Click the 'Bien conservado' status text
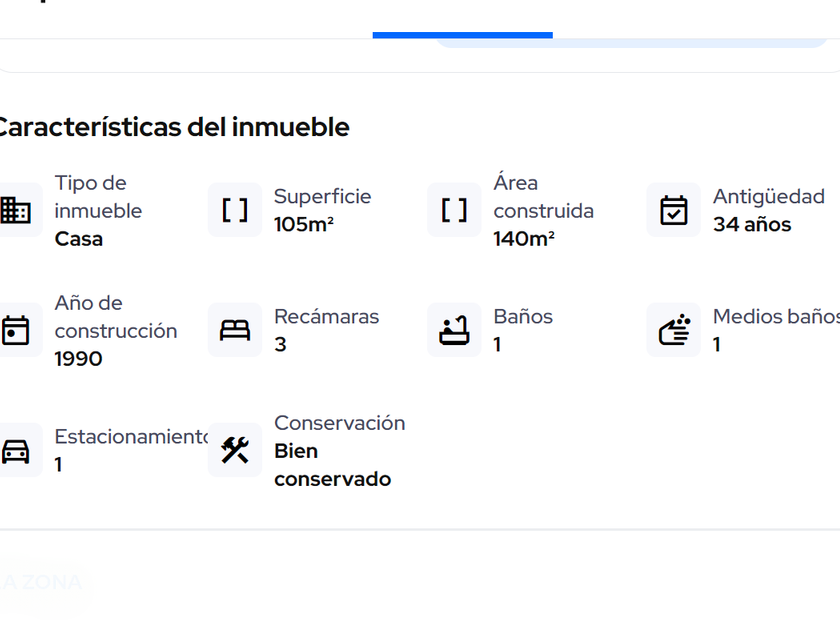840x630 pixels. click(332, 465)
